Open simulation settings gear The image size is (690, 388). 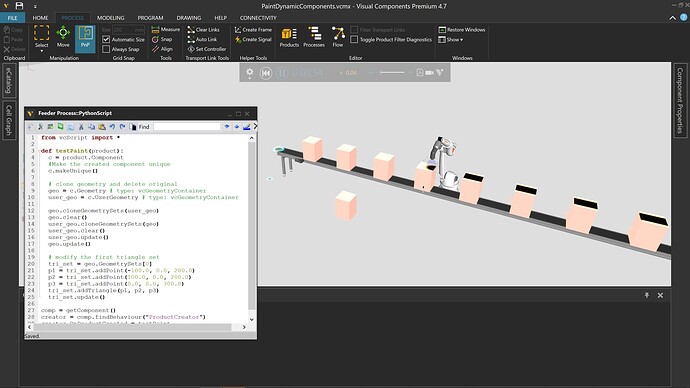point(250,72)
